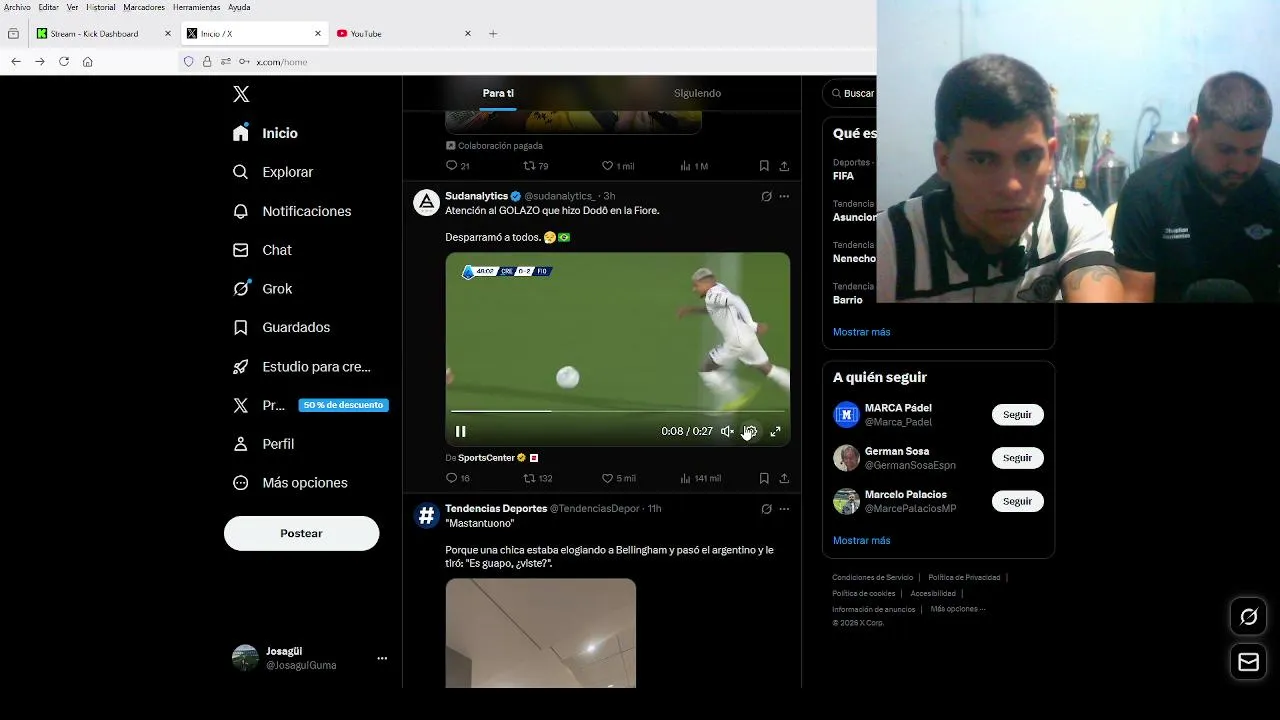Go to Inicio in sidebar
This screenshot has width=1280, height=720.
coord(266,133)
